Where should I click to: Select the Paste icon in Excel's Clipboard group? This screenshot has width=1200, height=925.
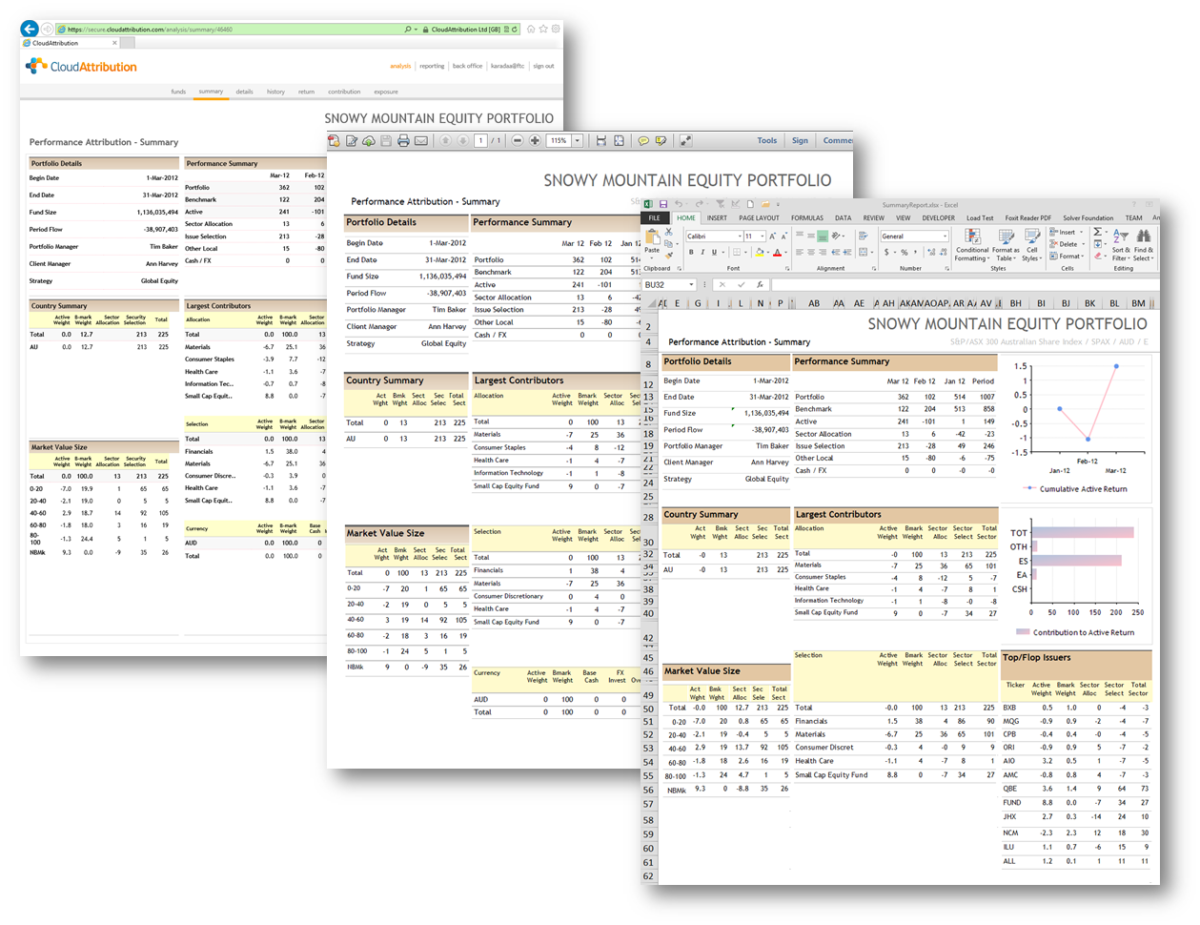[x=650, y=242]
